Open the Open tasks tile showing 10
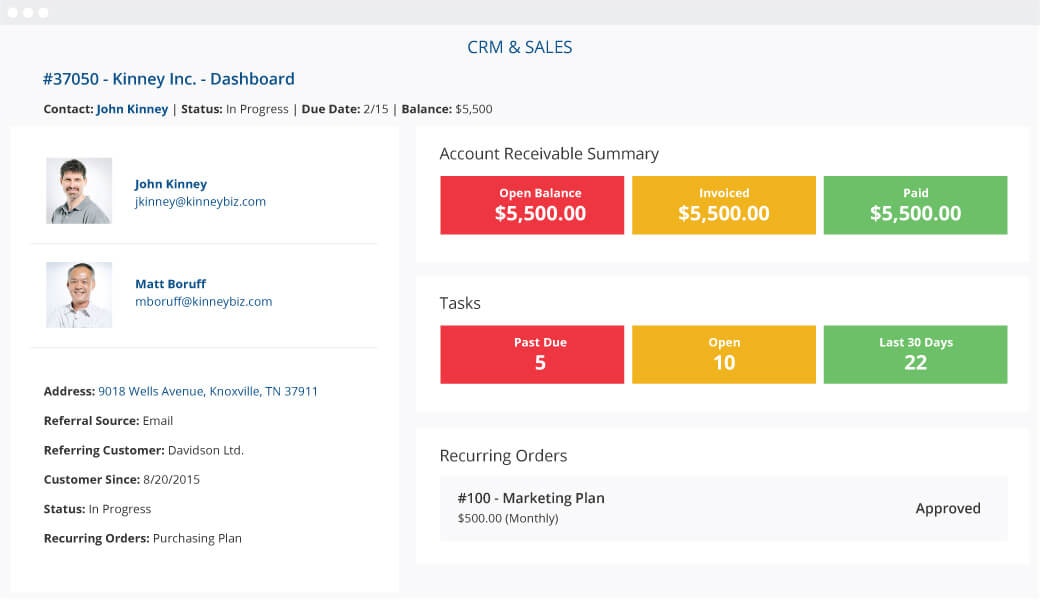 coord(724,355)
